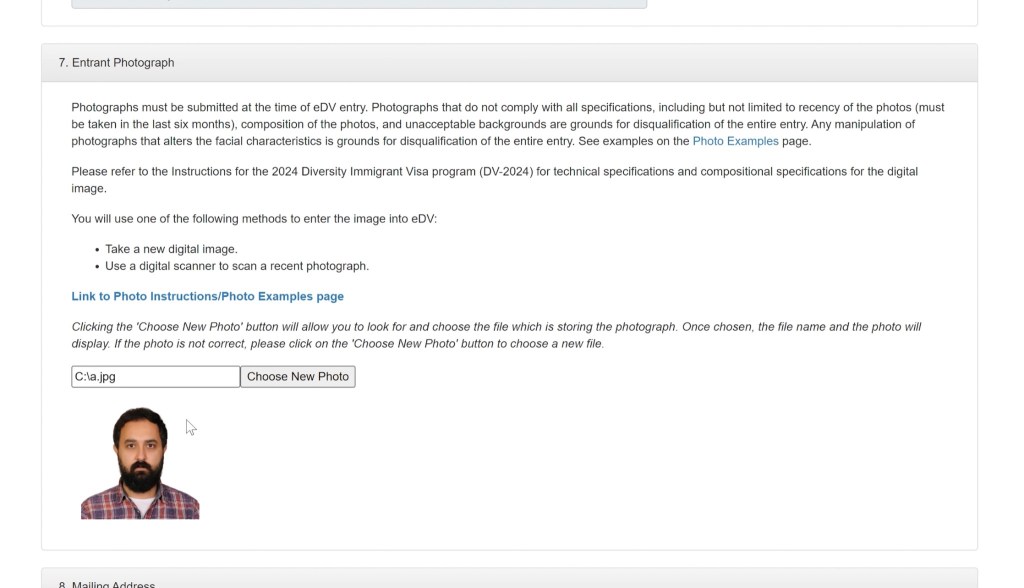1024x588 pixels.
Task: Click the 'Use a digital scanner' bullet item
Action: click(237, 266)
